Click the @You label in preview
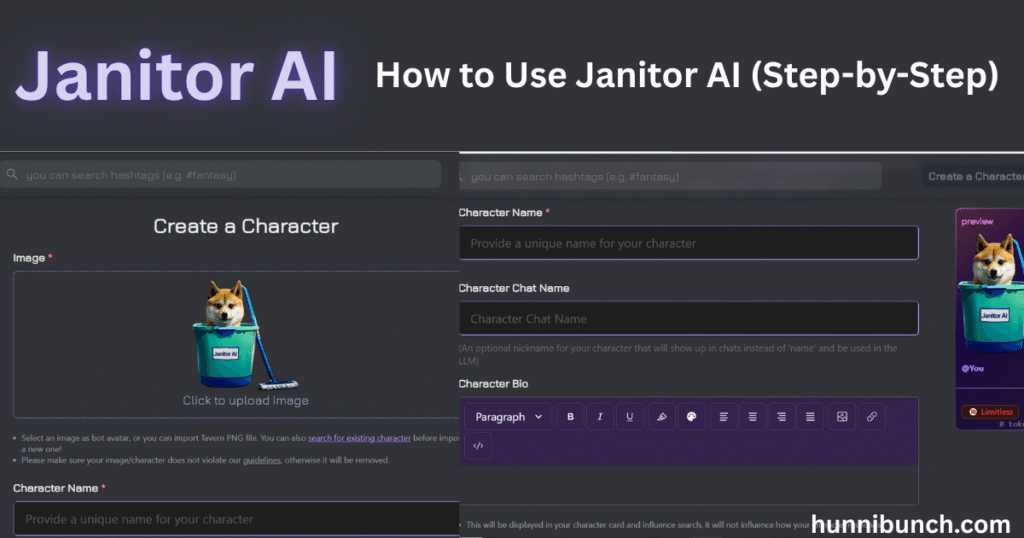Image resolution: width=1024 pixels, height=538 pixels. [972, 368]
